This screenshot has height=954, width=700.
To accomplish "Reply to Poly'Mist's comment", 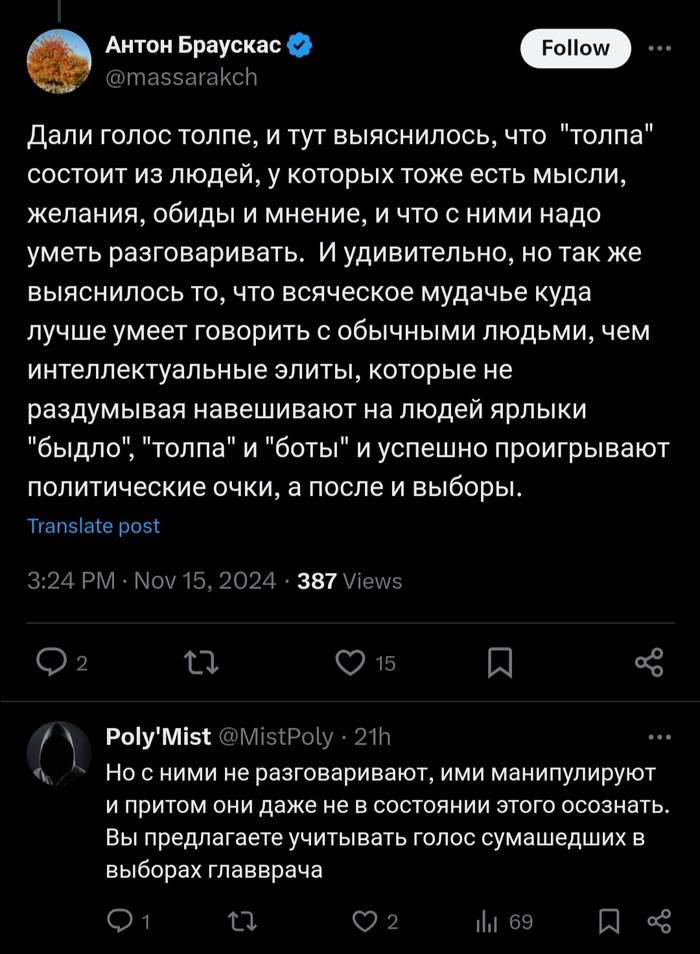I will (x=119, y=921).
